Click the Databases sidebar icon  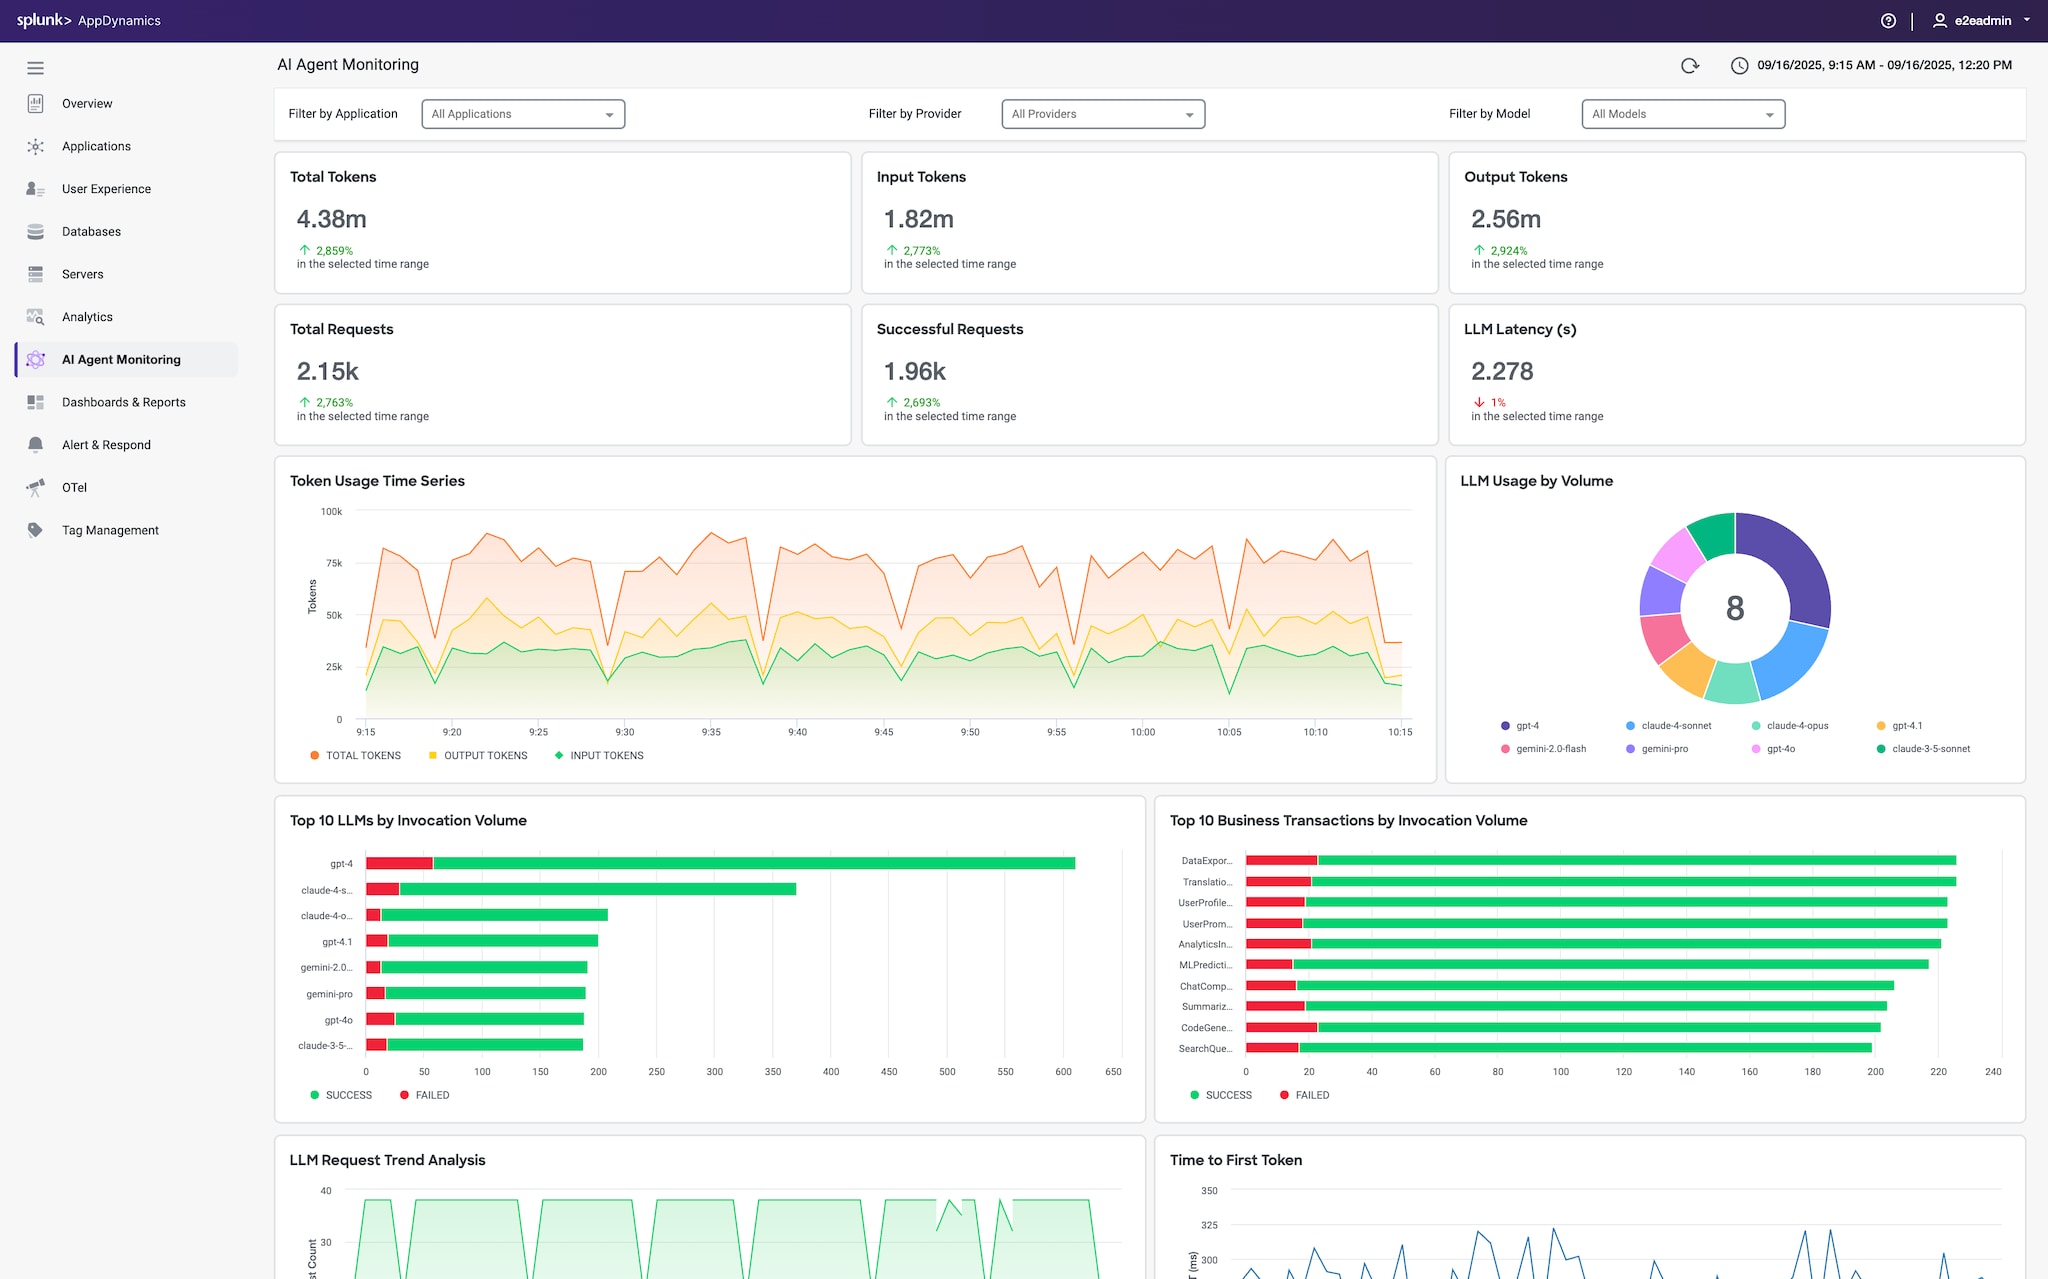point(36,232)
